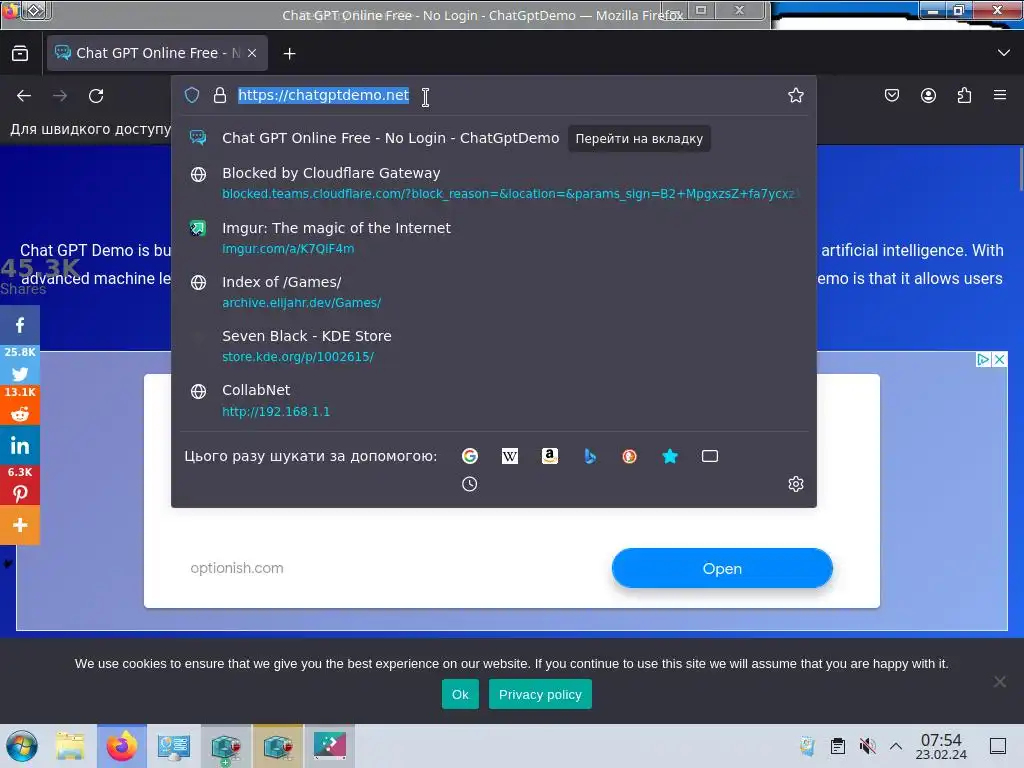Image resolution: width=1024 pixels, height=768 pixels.
Task: Click the site padlock icon
Action: (220, 95)
